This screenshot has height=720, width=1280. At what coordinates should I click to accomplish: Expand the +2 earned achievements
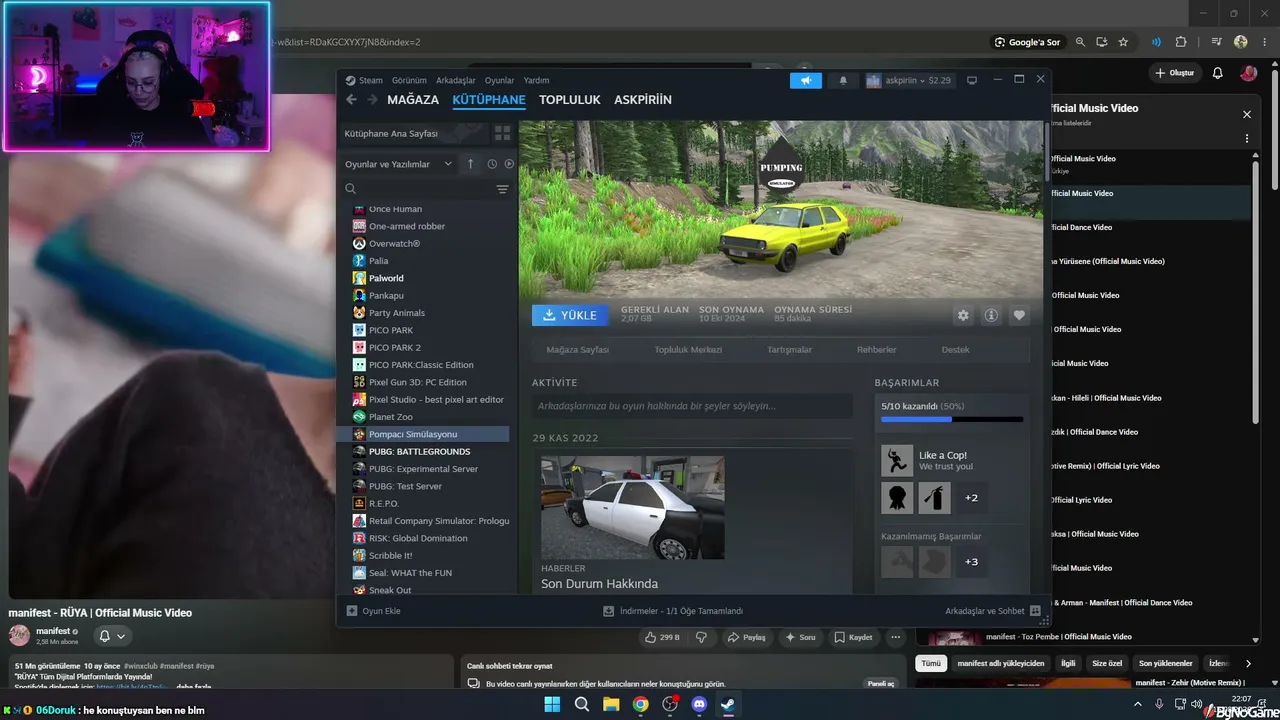pos(971,498)
